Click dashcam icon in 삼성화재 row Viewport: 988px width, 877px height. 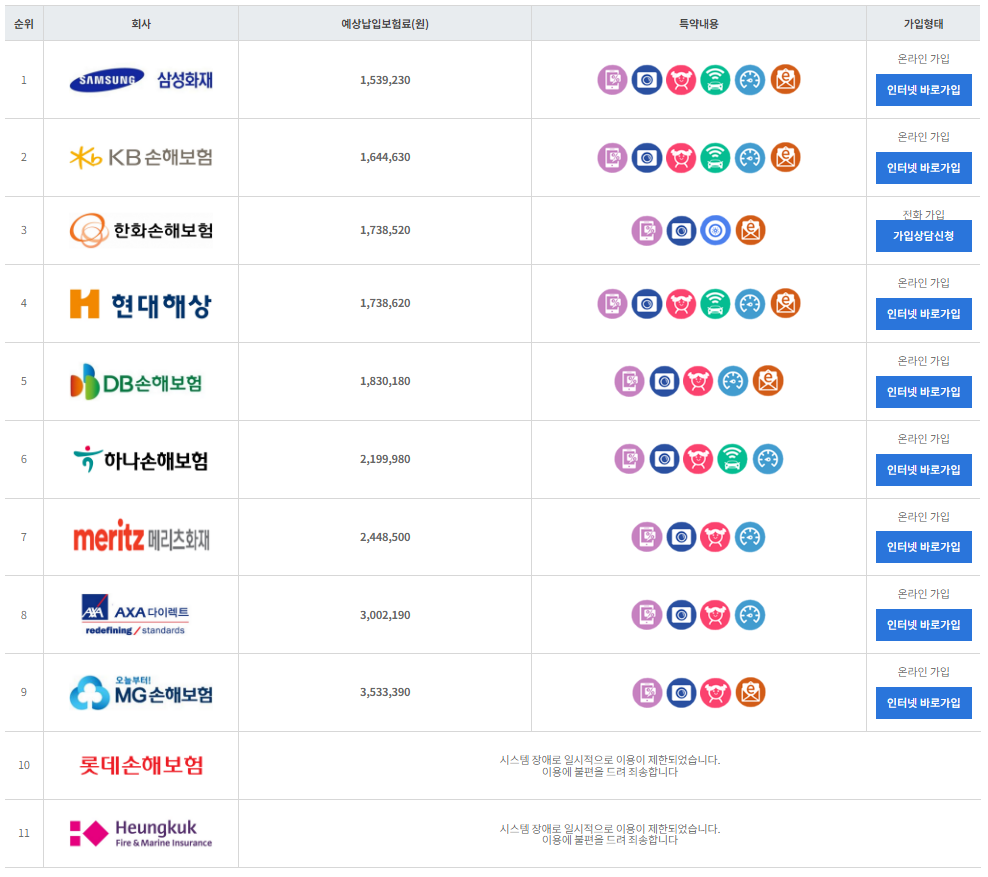(646, 80)
